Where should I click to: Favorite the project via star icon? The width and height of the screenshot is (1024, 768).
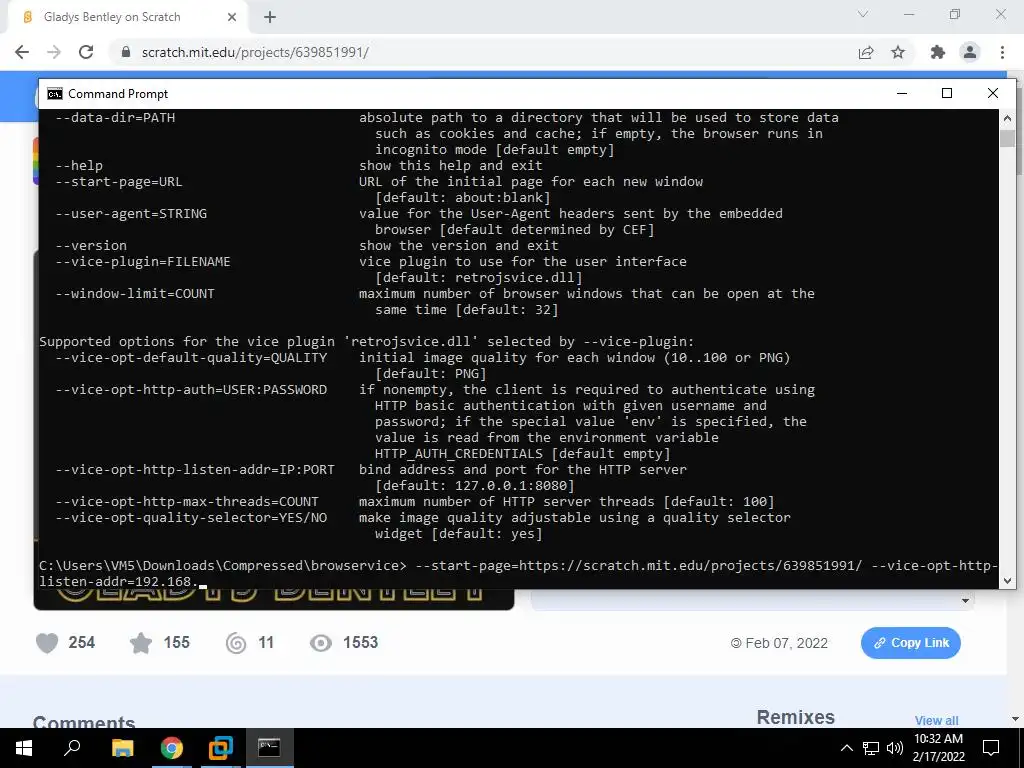pyautogui.click(x=141, y=643)
